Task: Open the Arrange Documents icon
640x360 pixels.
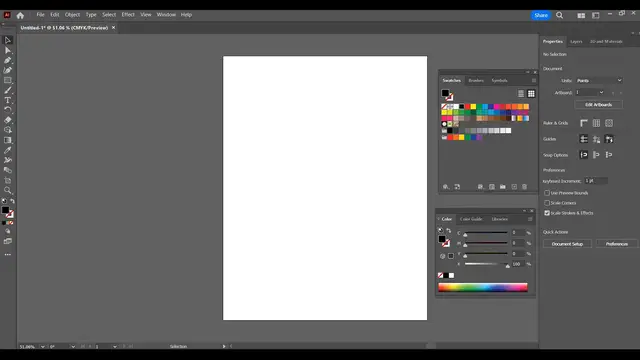Action: pos(581,15)
